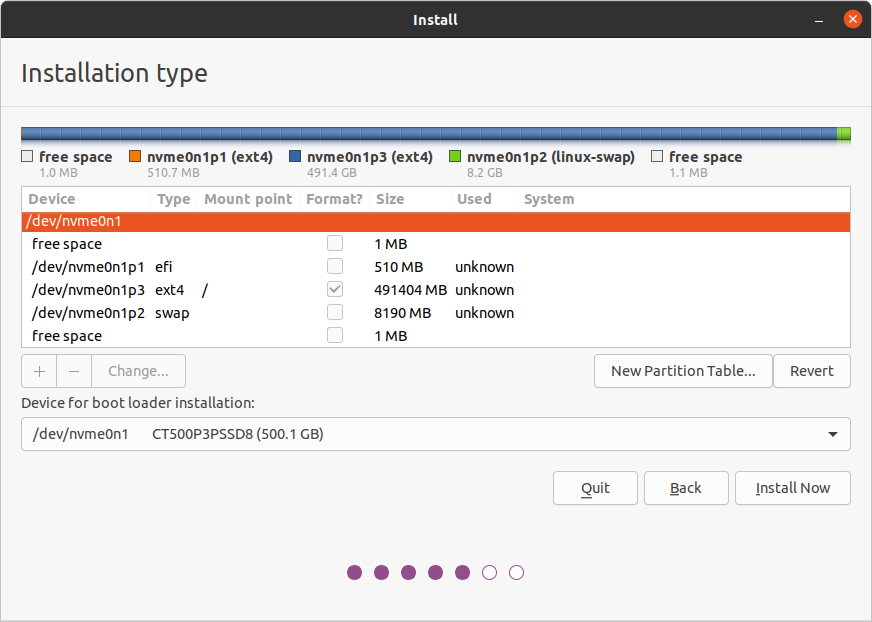The width and height of the screenshot is (872, 622).
Task: Open the Change... partition dialog
Action: 138,371
